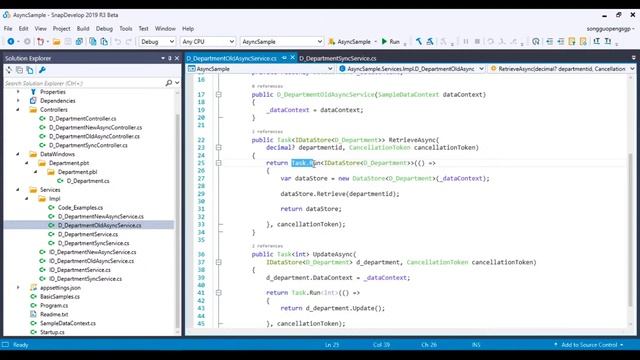Click the Increase Indent toolbar icon
640x360 pixels.
560,42
